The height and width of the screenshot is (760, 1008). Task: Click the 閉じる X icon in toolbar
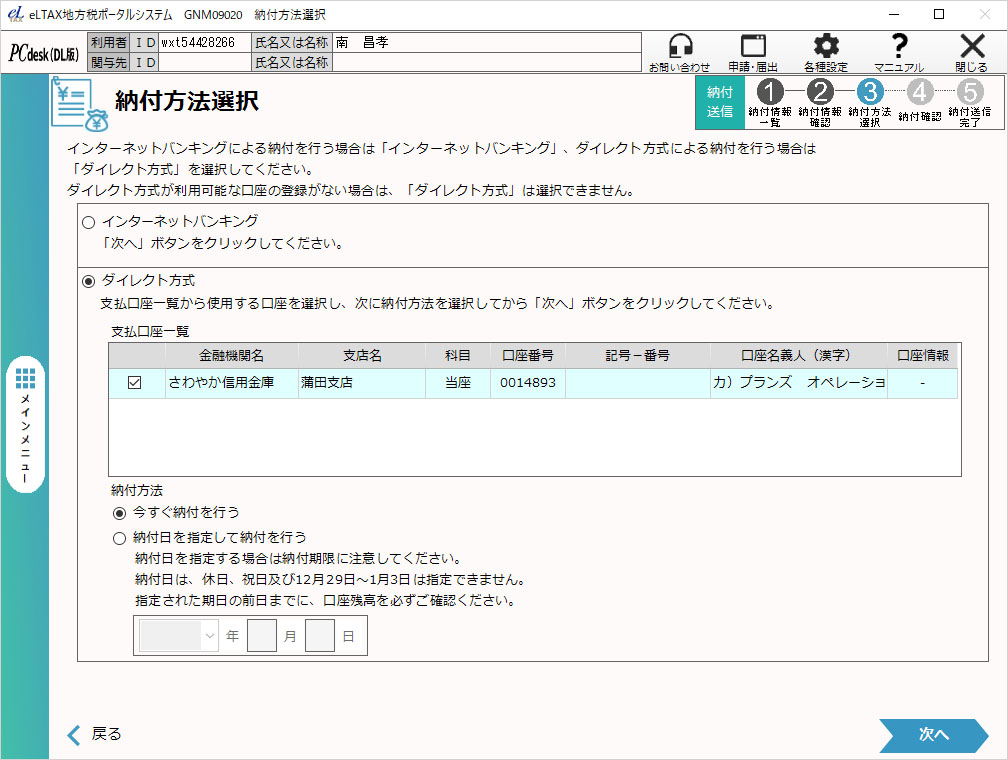971,48
